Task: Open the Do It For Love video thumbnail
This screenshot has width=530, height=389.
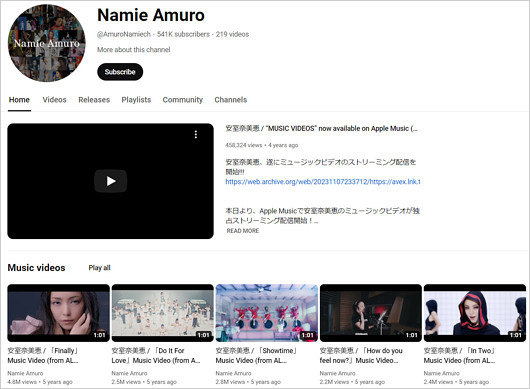Action: (163, 313)
